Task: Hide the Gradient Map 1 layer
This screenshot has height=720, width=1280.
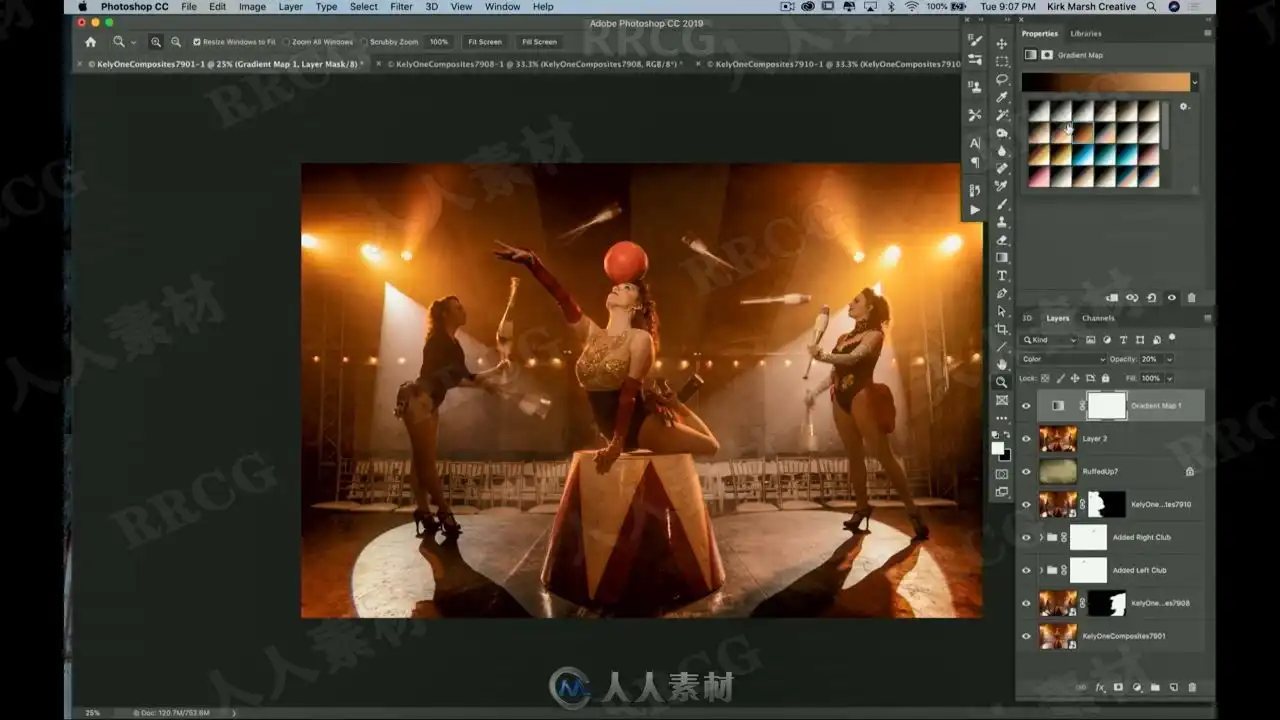Action: coord(1026,406)
